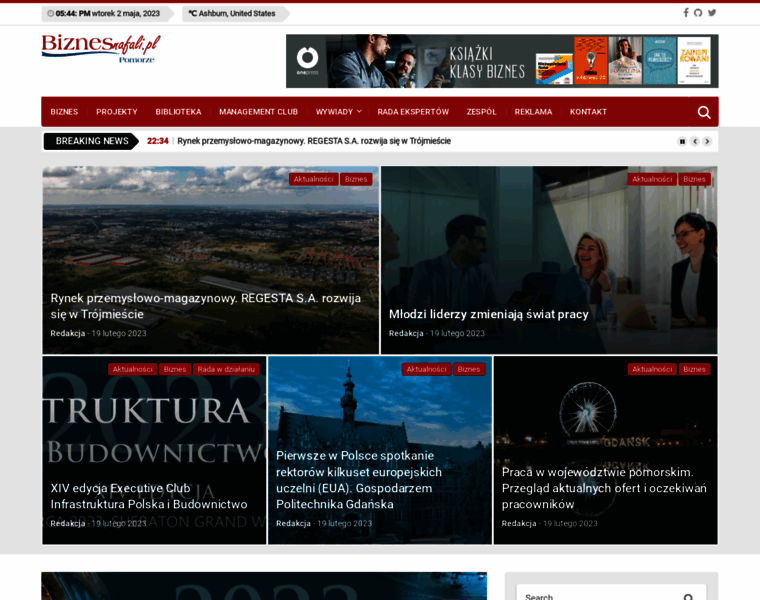Open the Biznes menu item
Screen dimensions: 760x600
(x=64, y=112)
